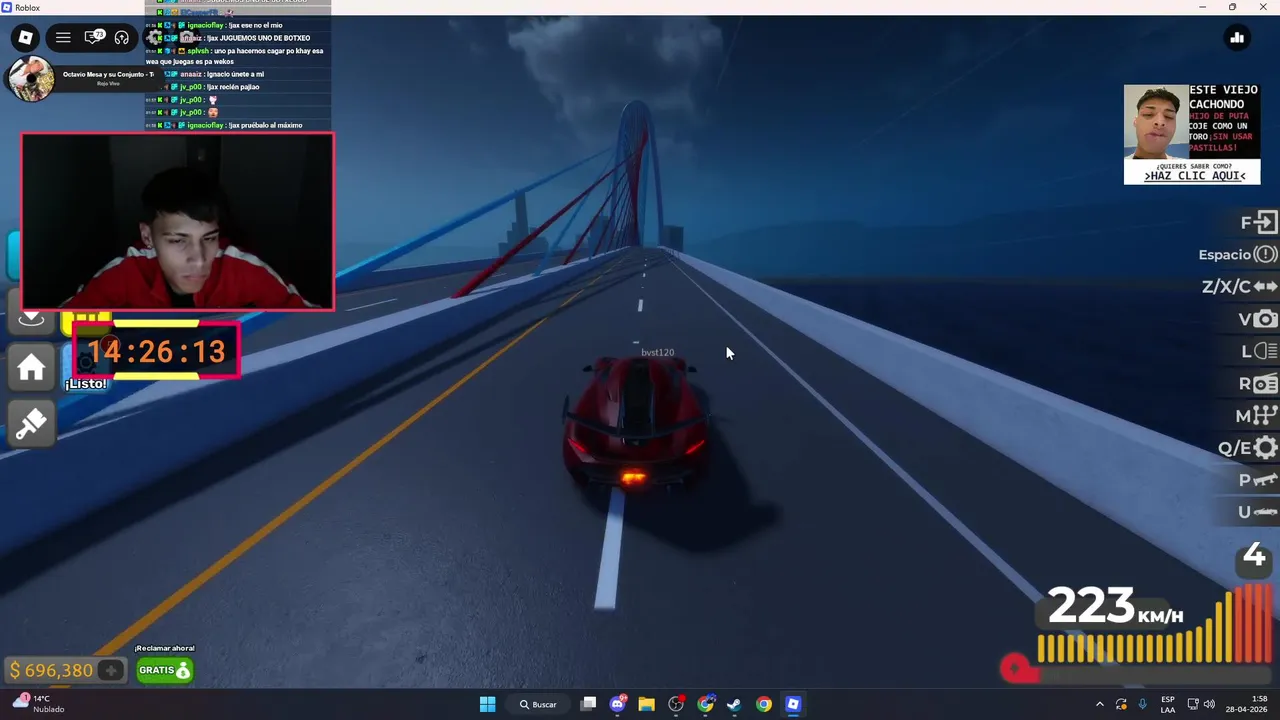The width and height of the screenshot is (1280, 720).
Task: Open the leaderboard icon at top right
Action: [x=1237, y=38]
